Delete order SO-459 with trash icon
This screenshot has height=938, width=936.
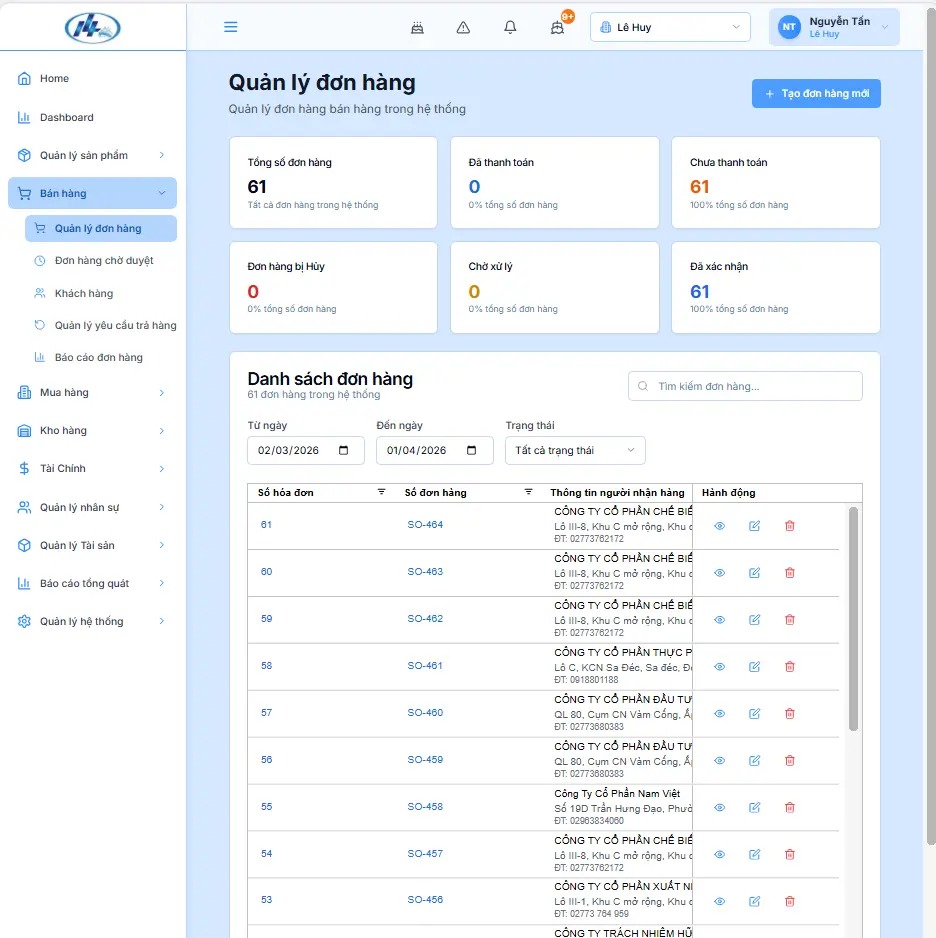789,760
